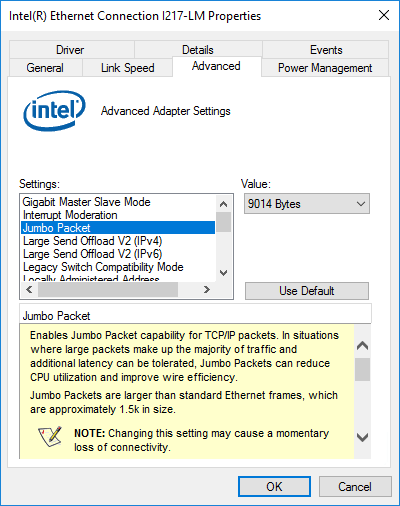
Task: Confirm changes with the OK button
Action: pos(274,487)
